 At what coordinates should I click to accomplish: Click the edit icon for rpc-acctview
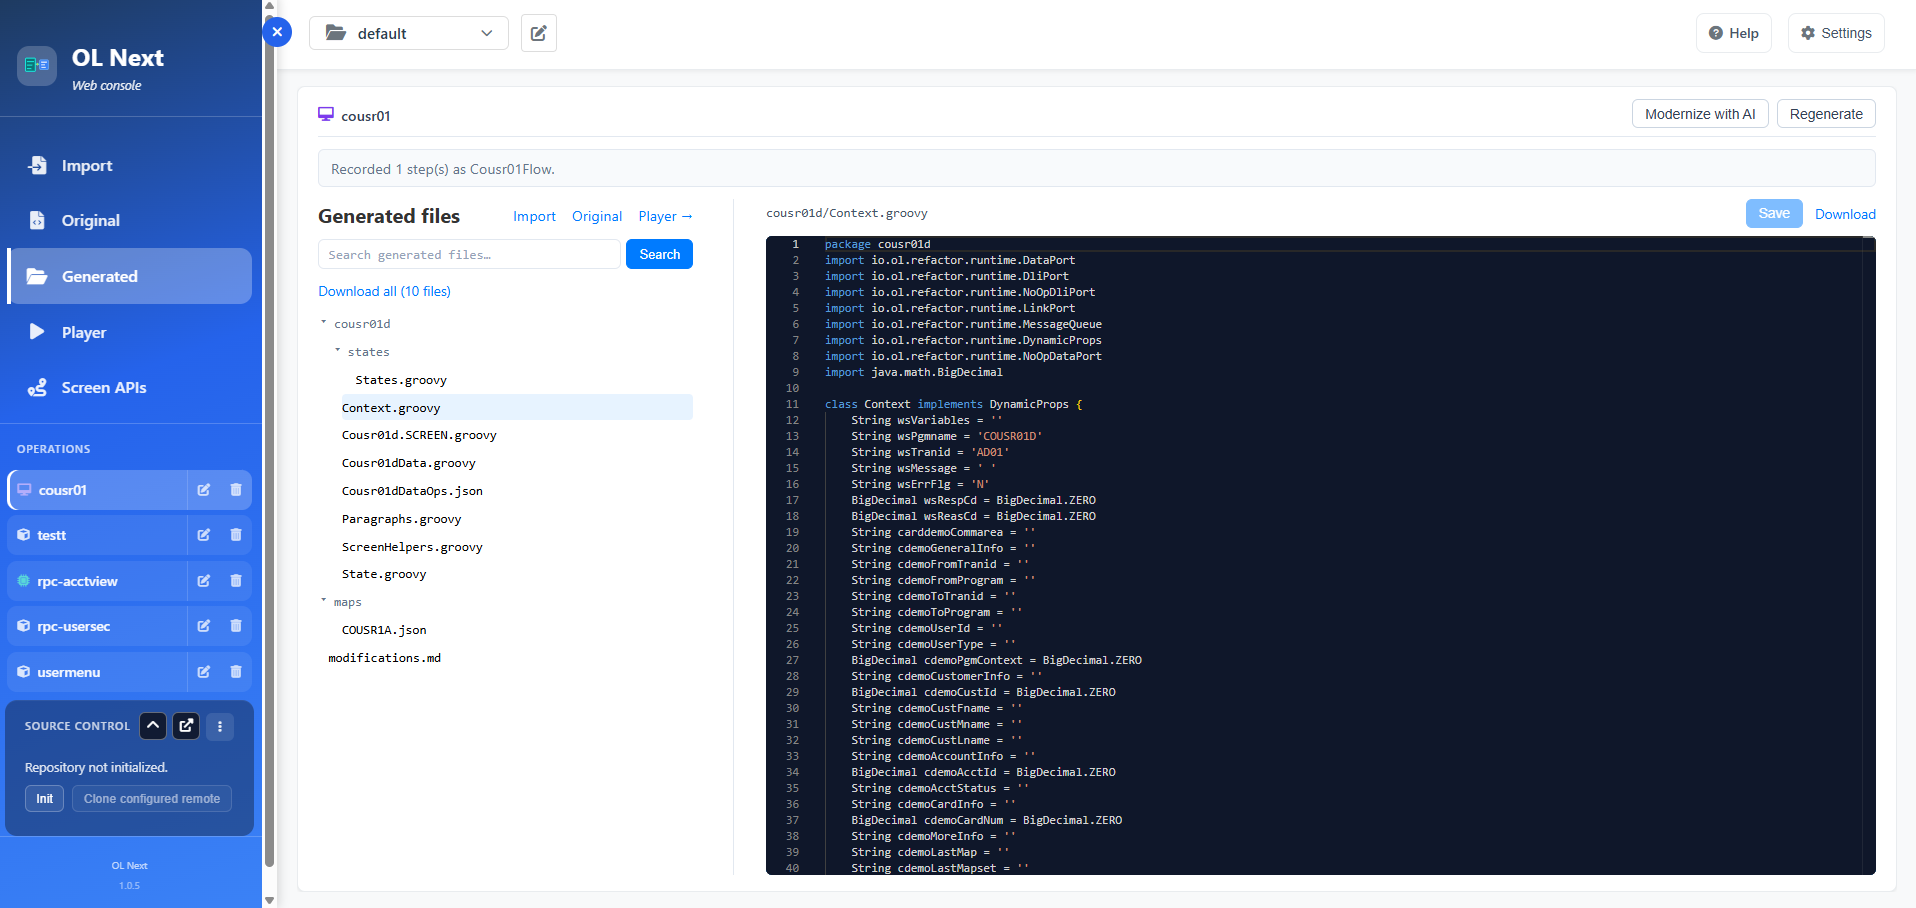[204, 581]
